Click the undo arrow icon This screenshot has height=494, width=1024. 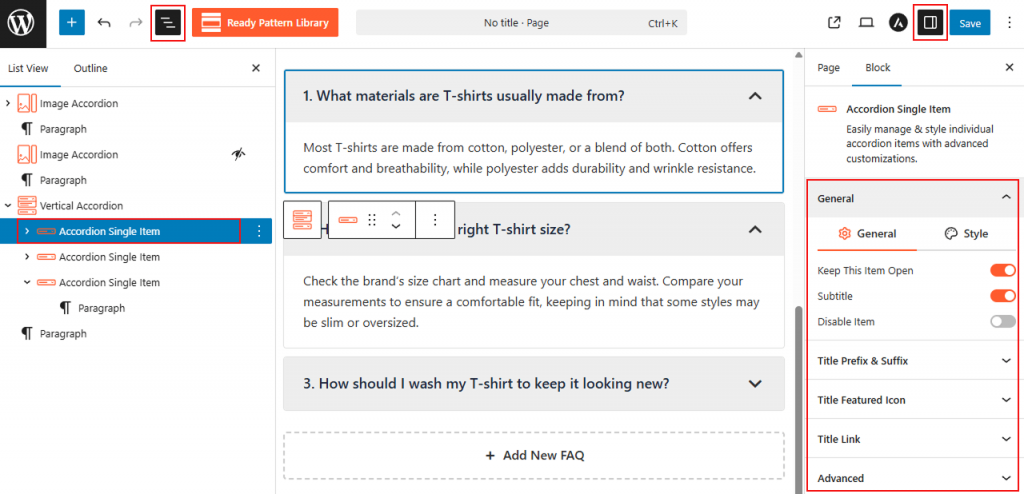(x=104, y=22)
